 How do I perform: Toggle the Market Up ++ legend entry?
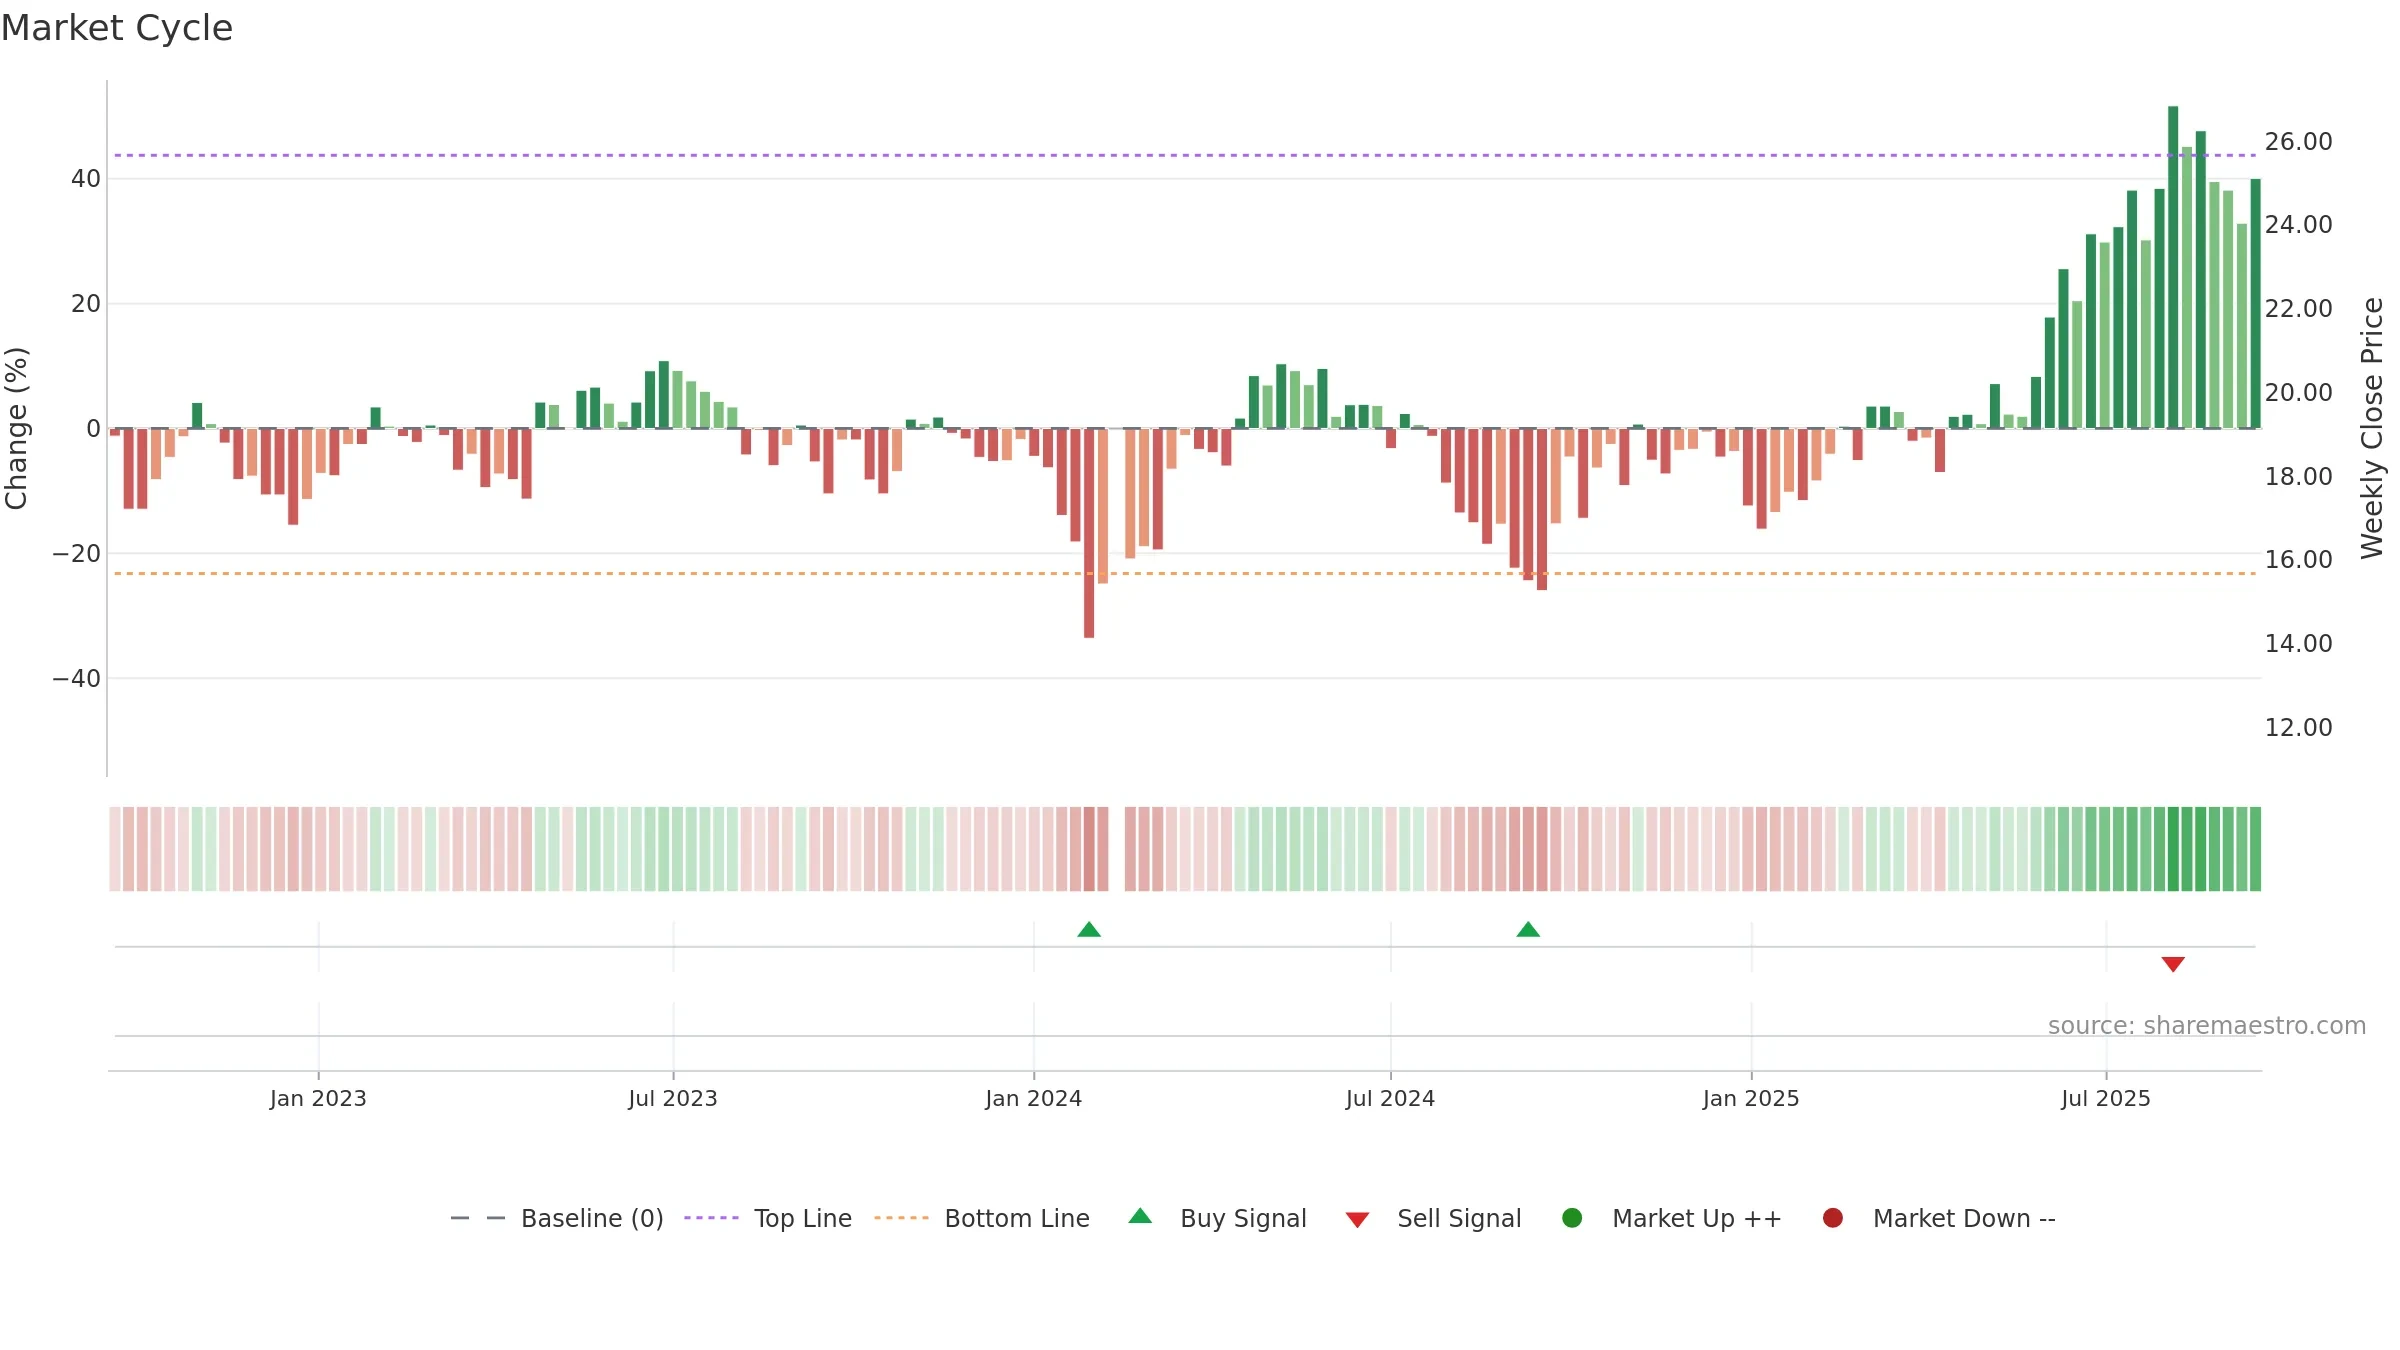[x=1671, y=1218]
